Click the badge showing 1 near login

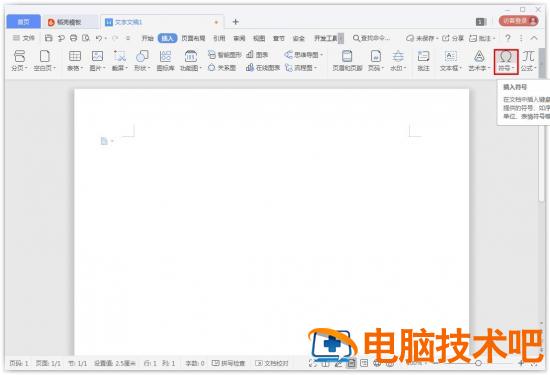(x=481, y=22)
